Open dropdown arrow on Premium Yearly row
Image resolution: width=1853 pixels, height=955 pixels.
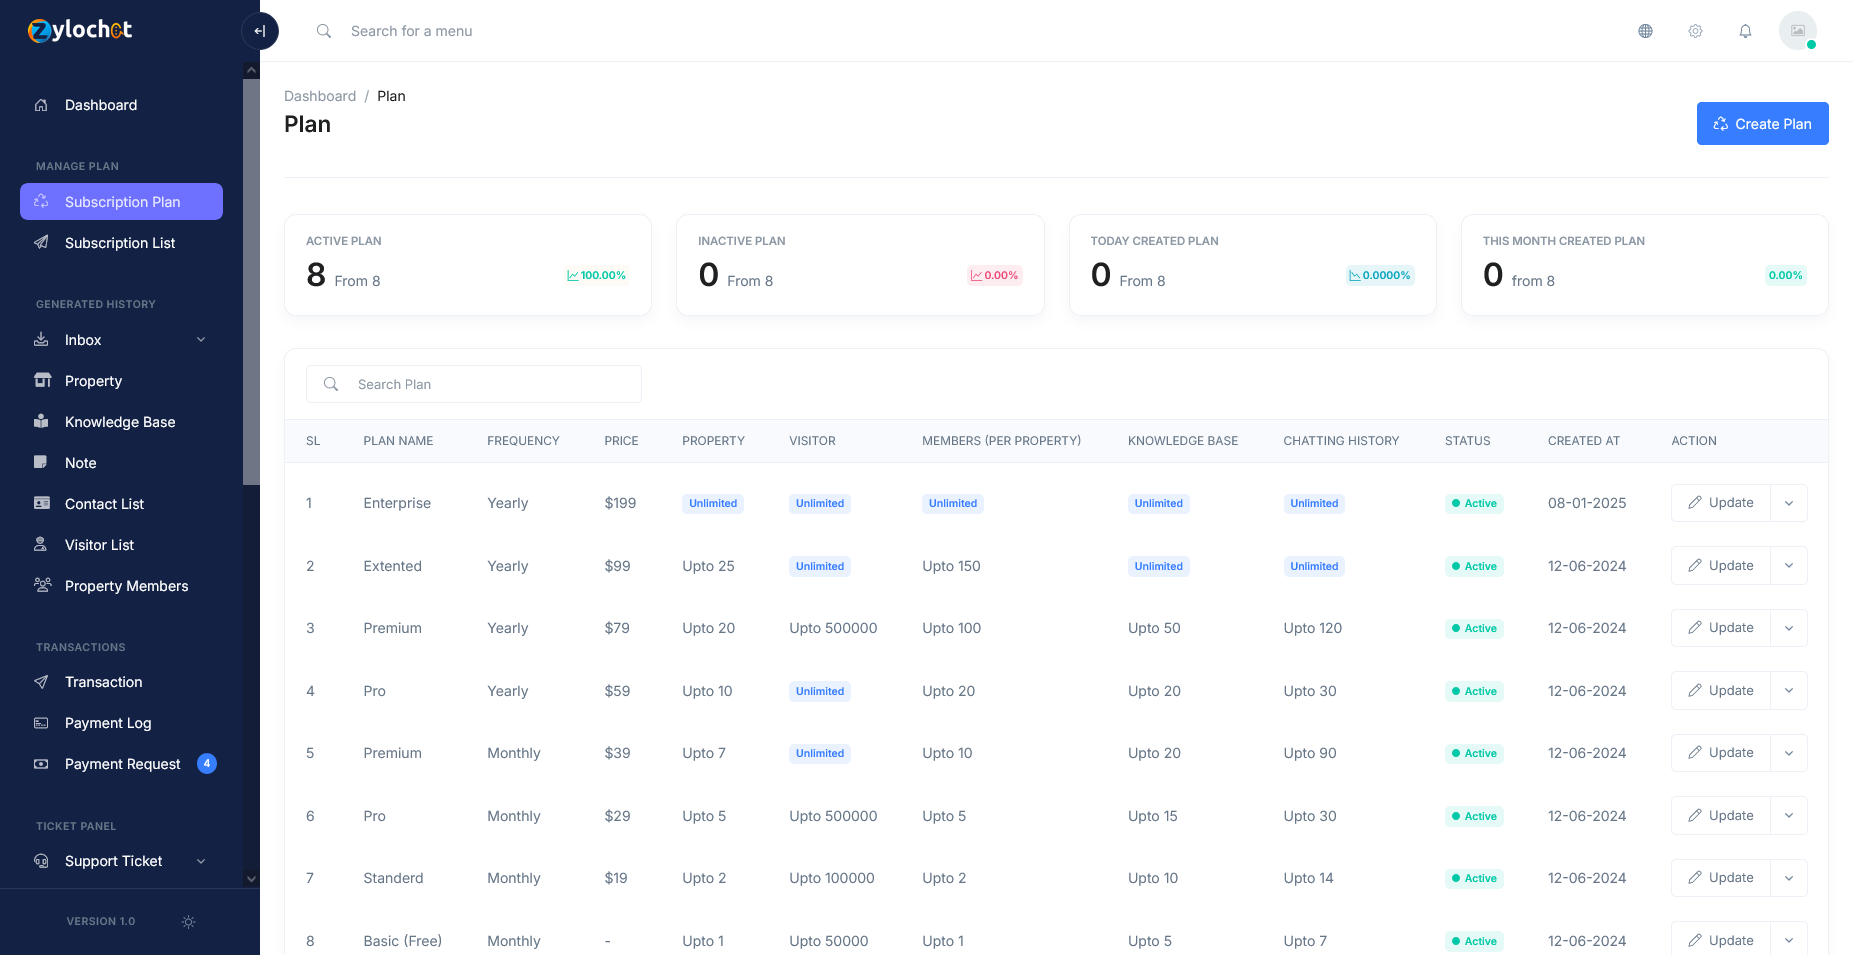click(1789, 628)
